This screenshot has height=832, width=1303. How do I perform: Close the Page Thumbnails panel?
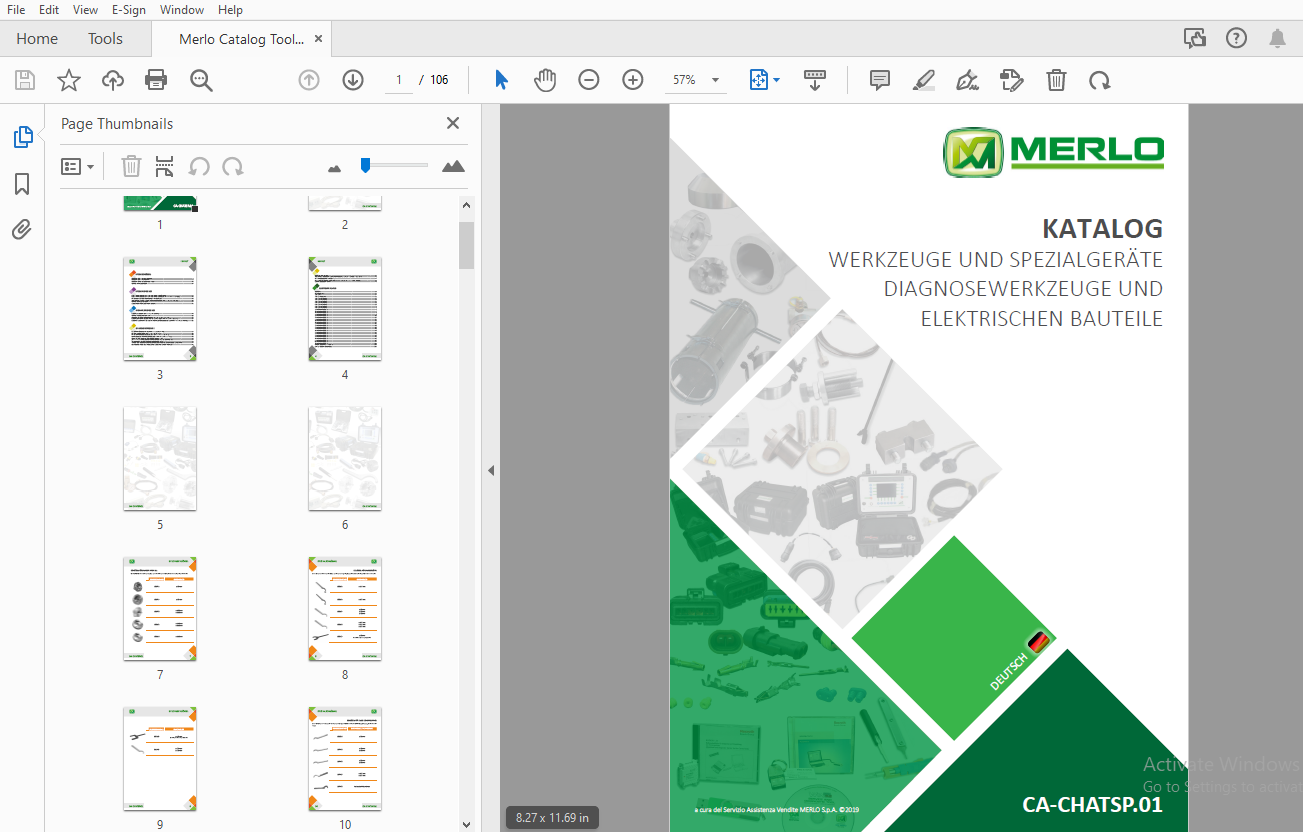(453, 123)
